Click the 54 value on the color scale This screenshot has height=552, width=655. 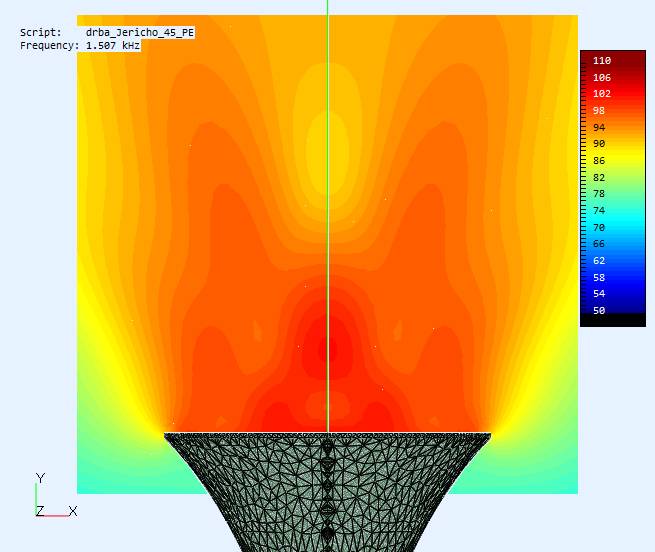pyautogui.click(x=599, y=294)
